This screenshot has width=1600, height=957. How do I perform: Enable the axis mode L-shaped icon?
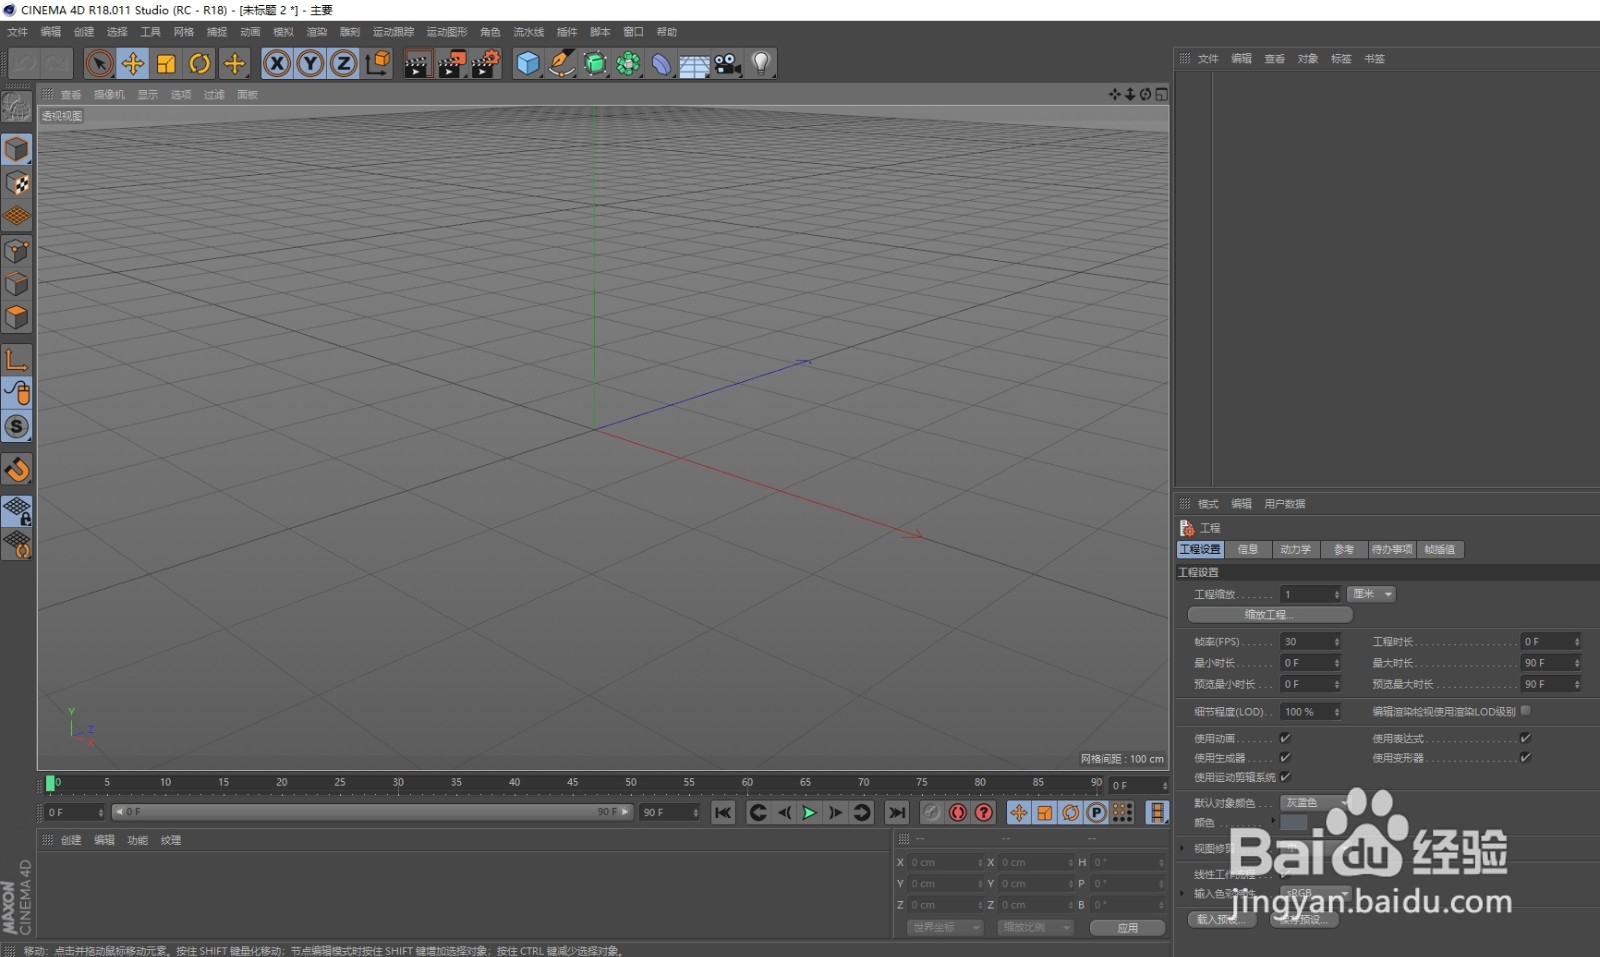pyautogui.click(x=16, y=360)
